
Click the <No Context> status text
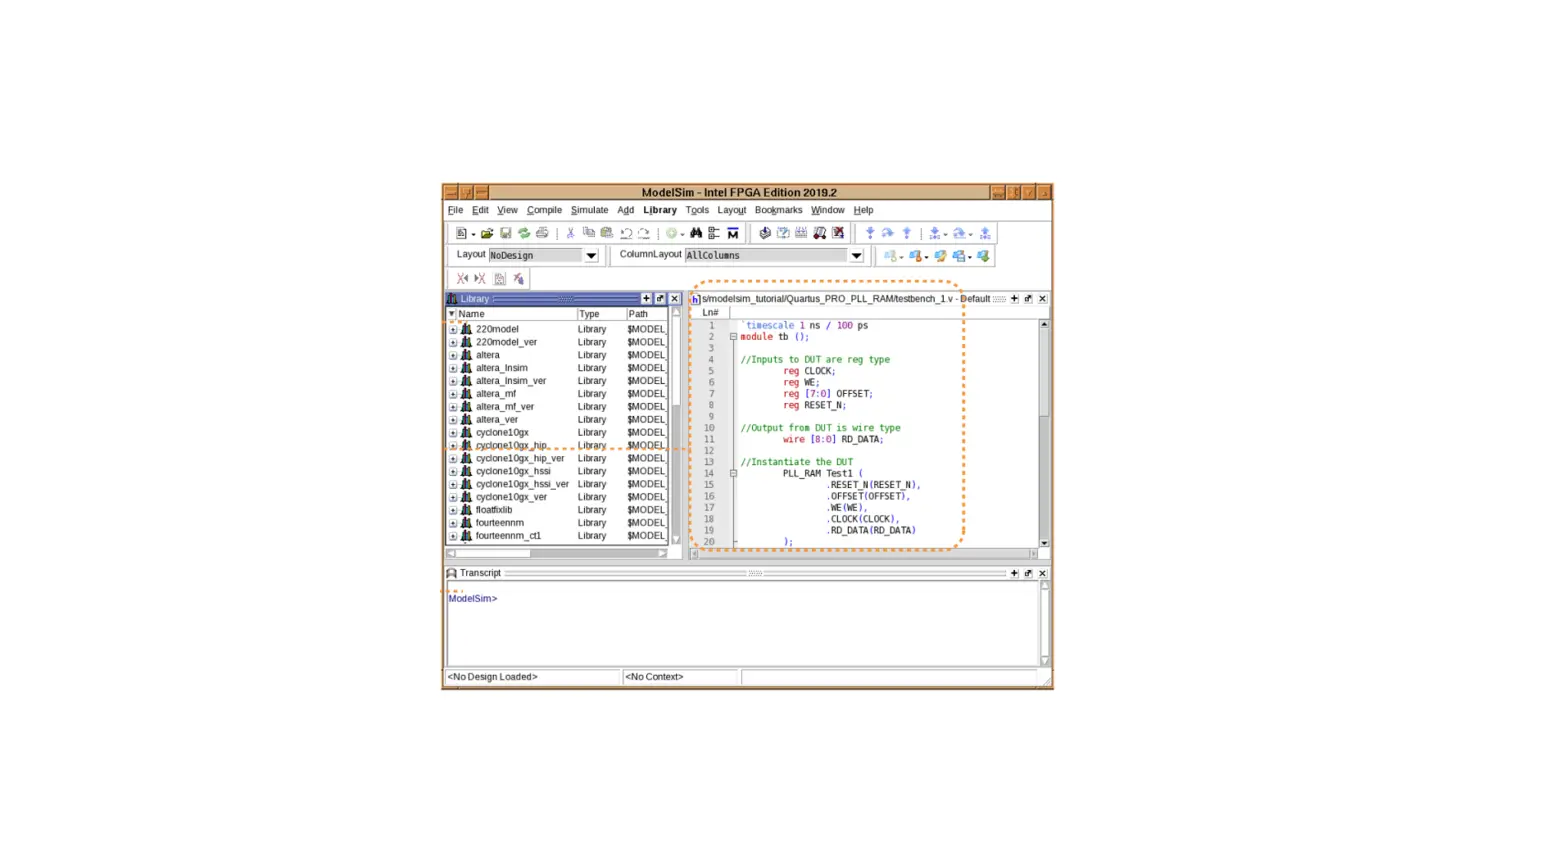654,677
